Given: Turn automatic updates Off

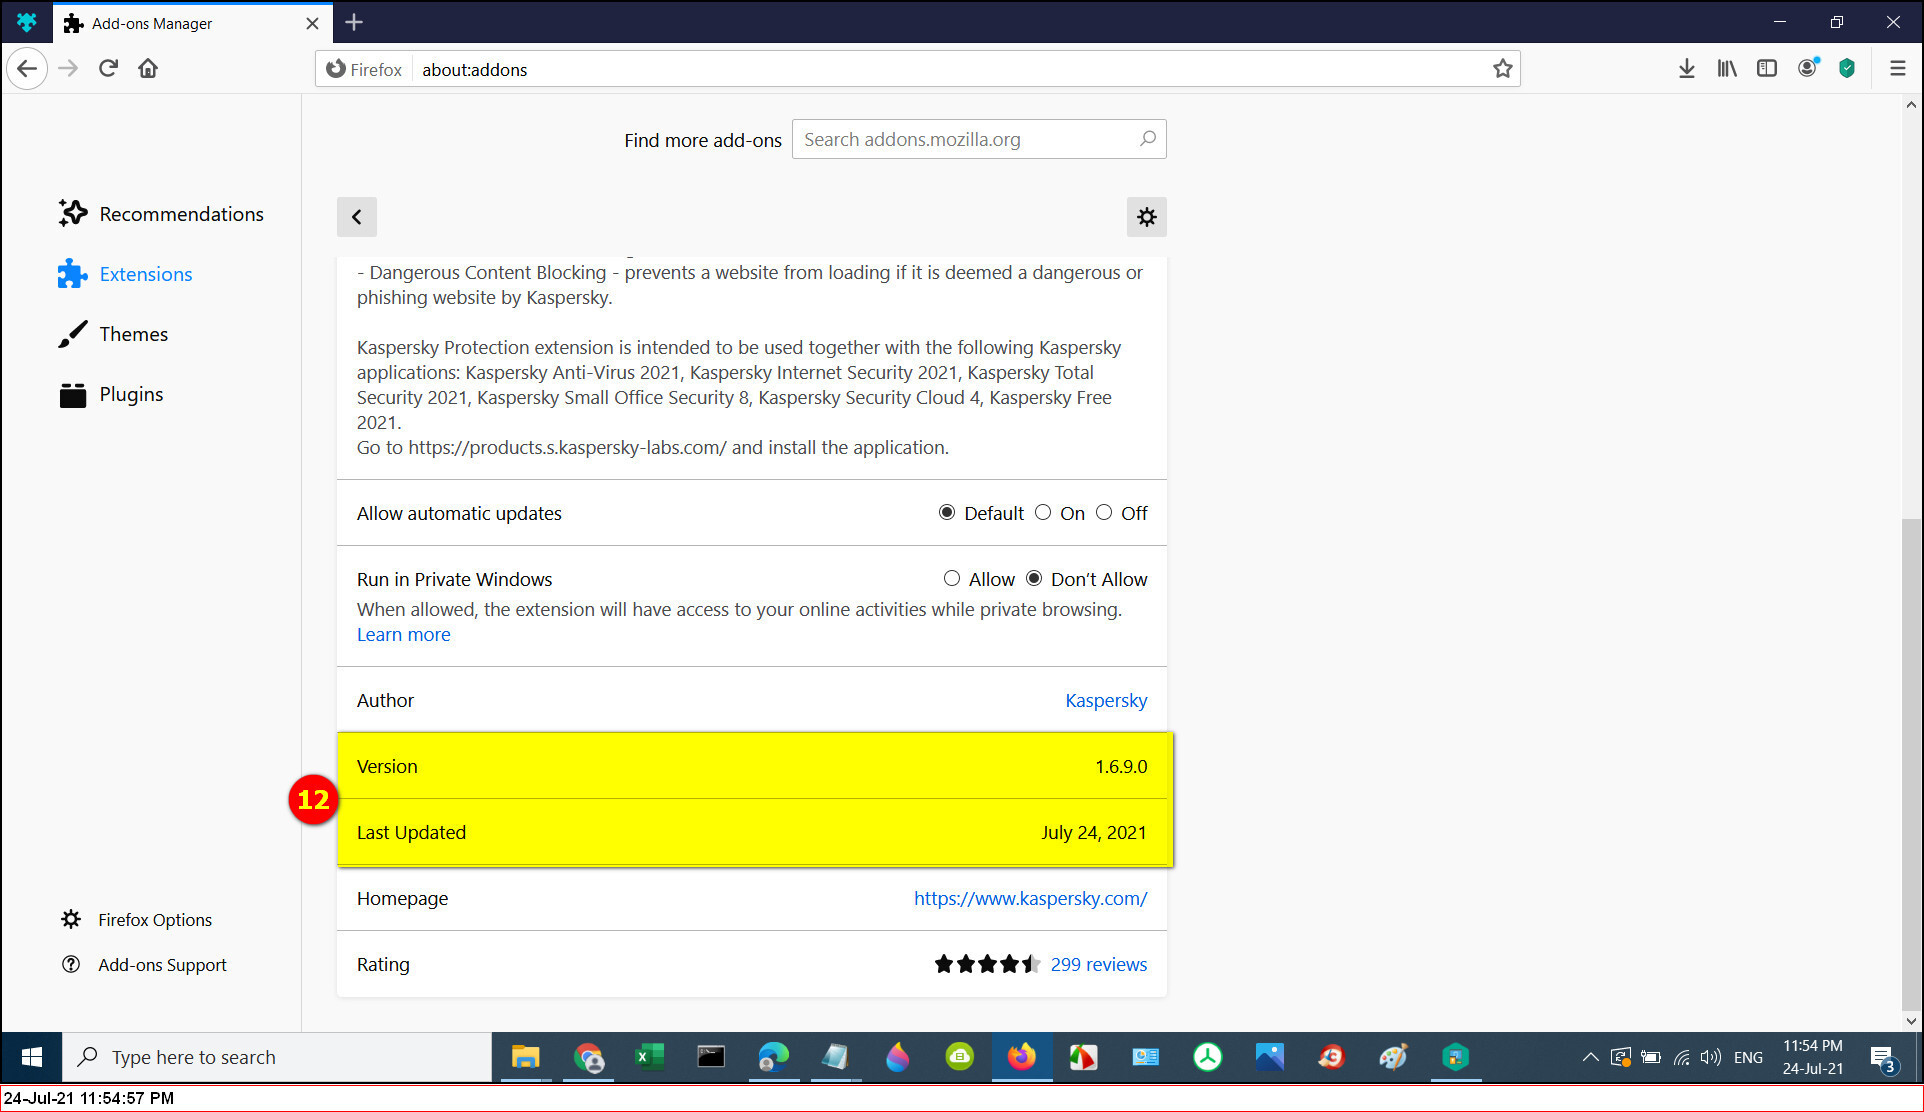Looking at the screenshot, I should pos(1104,512).
